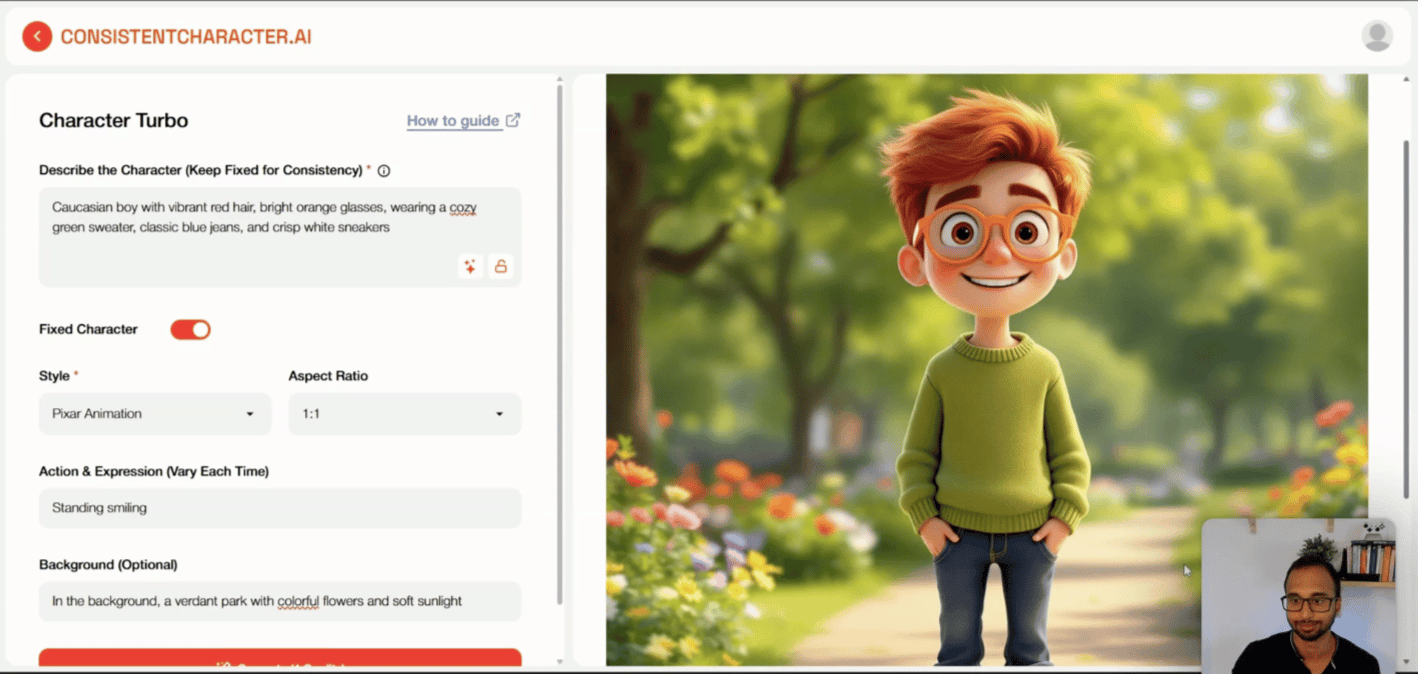The width and height of the screenshot is (1418, 674).
Task: Click the external link icon beside How to guide
Action: coord(514,119)
